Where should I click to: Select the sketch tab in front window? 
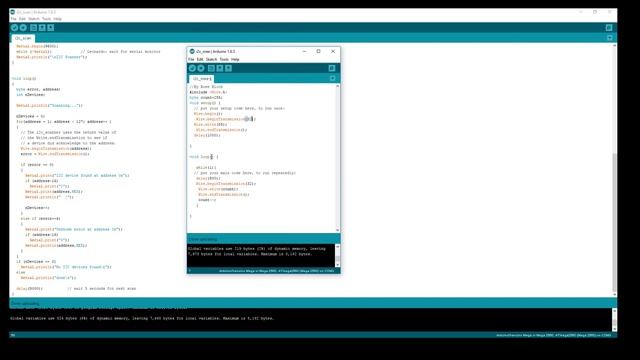tap(201, 78)
